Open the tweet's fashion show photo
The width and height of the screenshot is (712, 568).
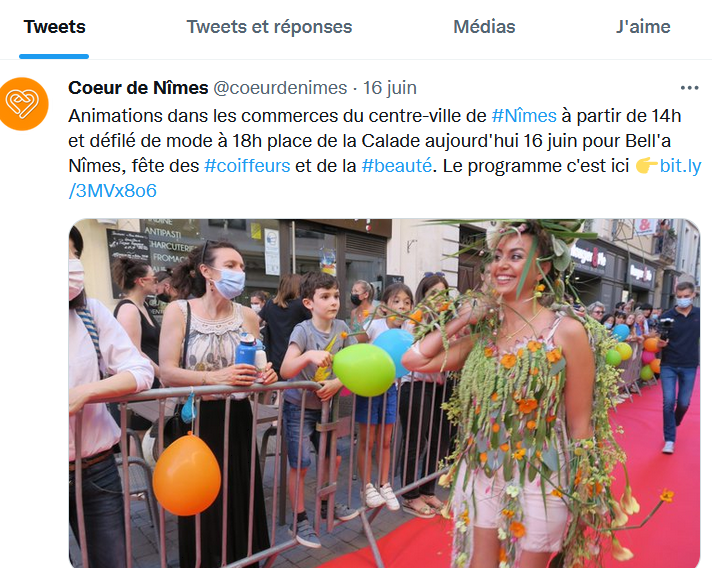click(x=384, y=393)
